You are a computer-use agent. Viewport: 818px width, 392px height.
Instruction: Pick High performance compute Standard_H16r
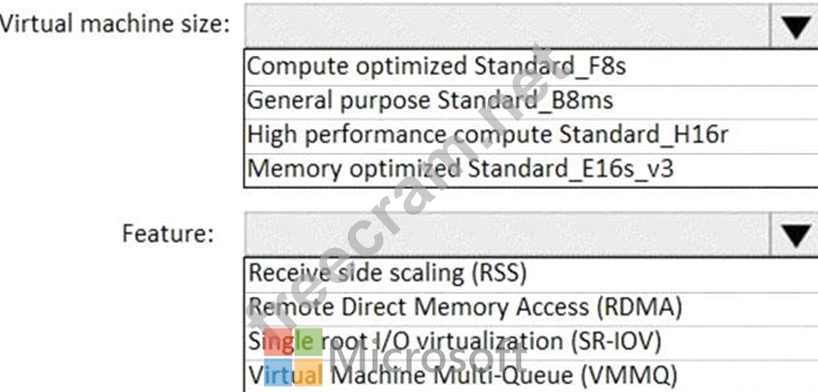(531, 135)
